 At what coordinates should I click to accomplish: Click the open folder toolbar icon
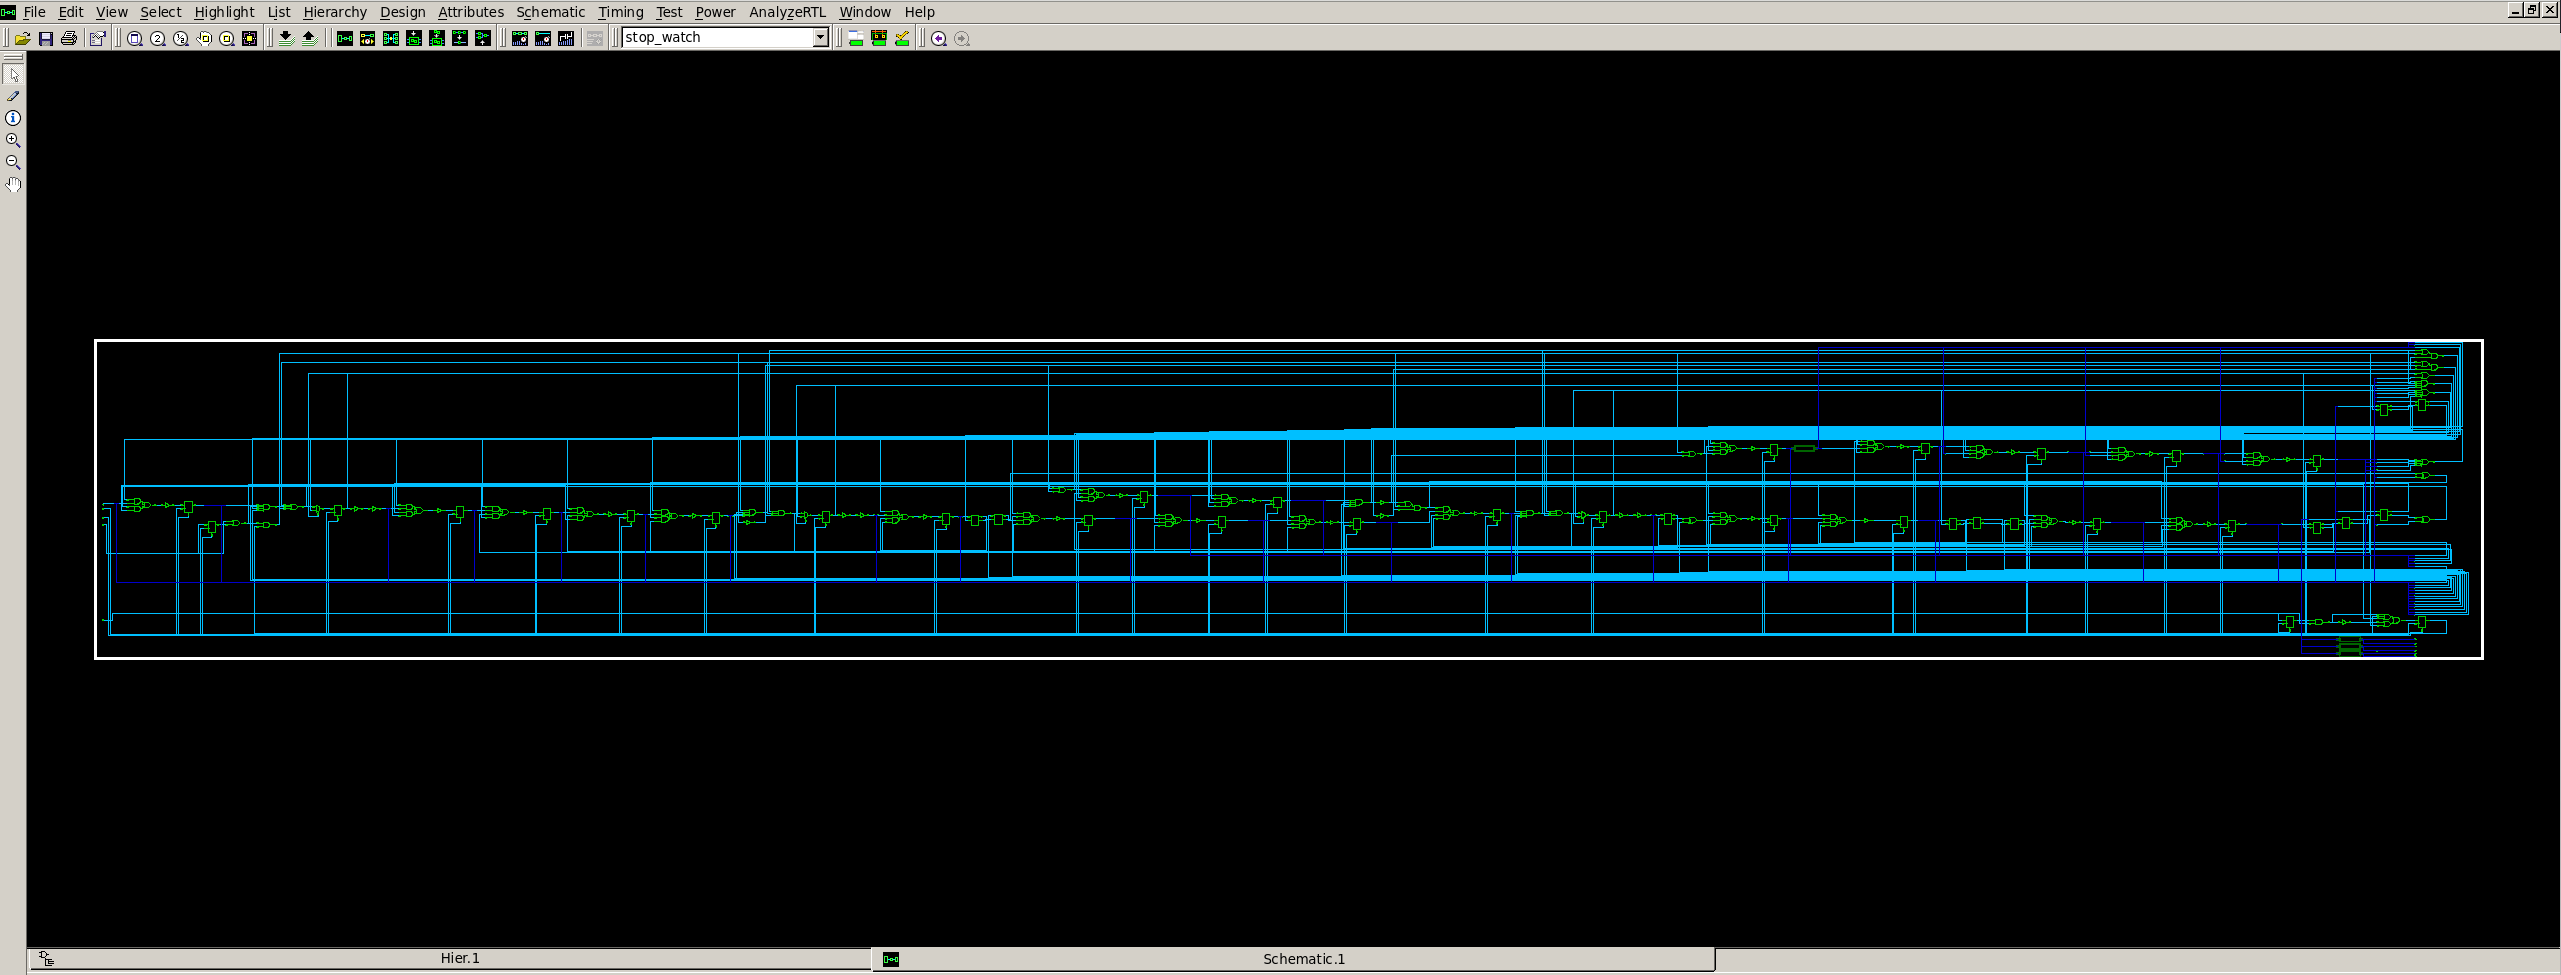[22, 38]
